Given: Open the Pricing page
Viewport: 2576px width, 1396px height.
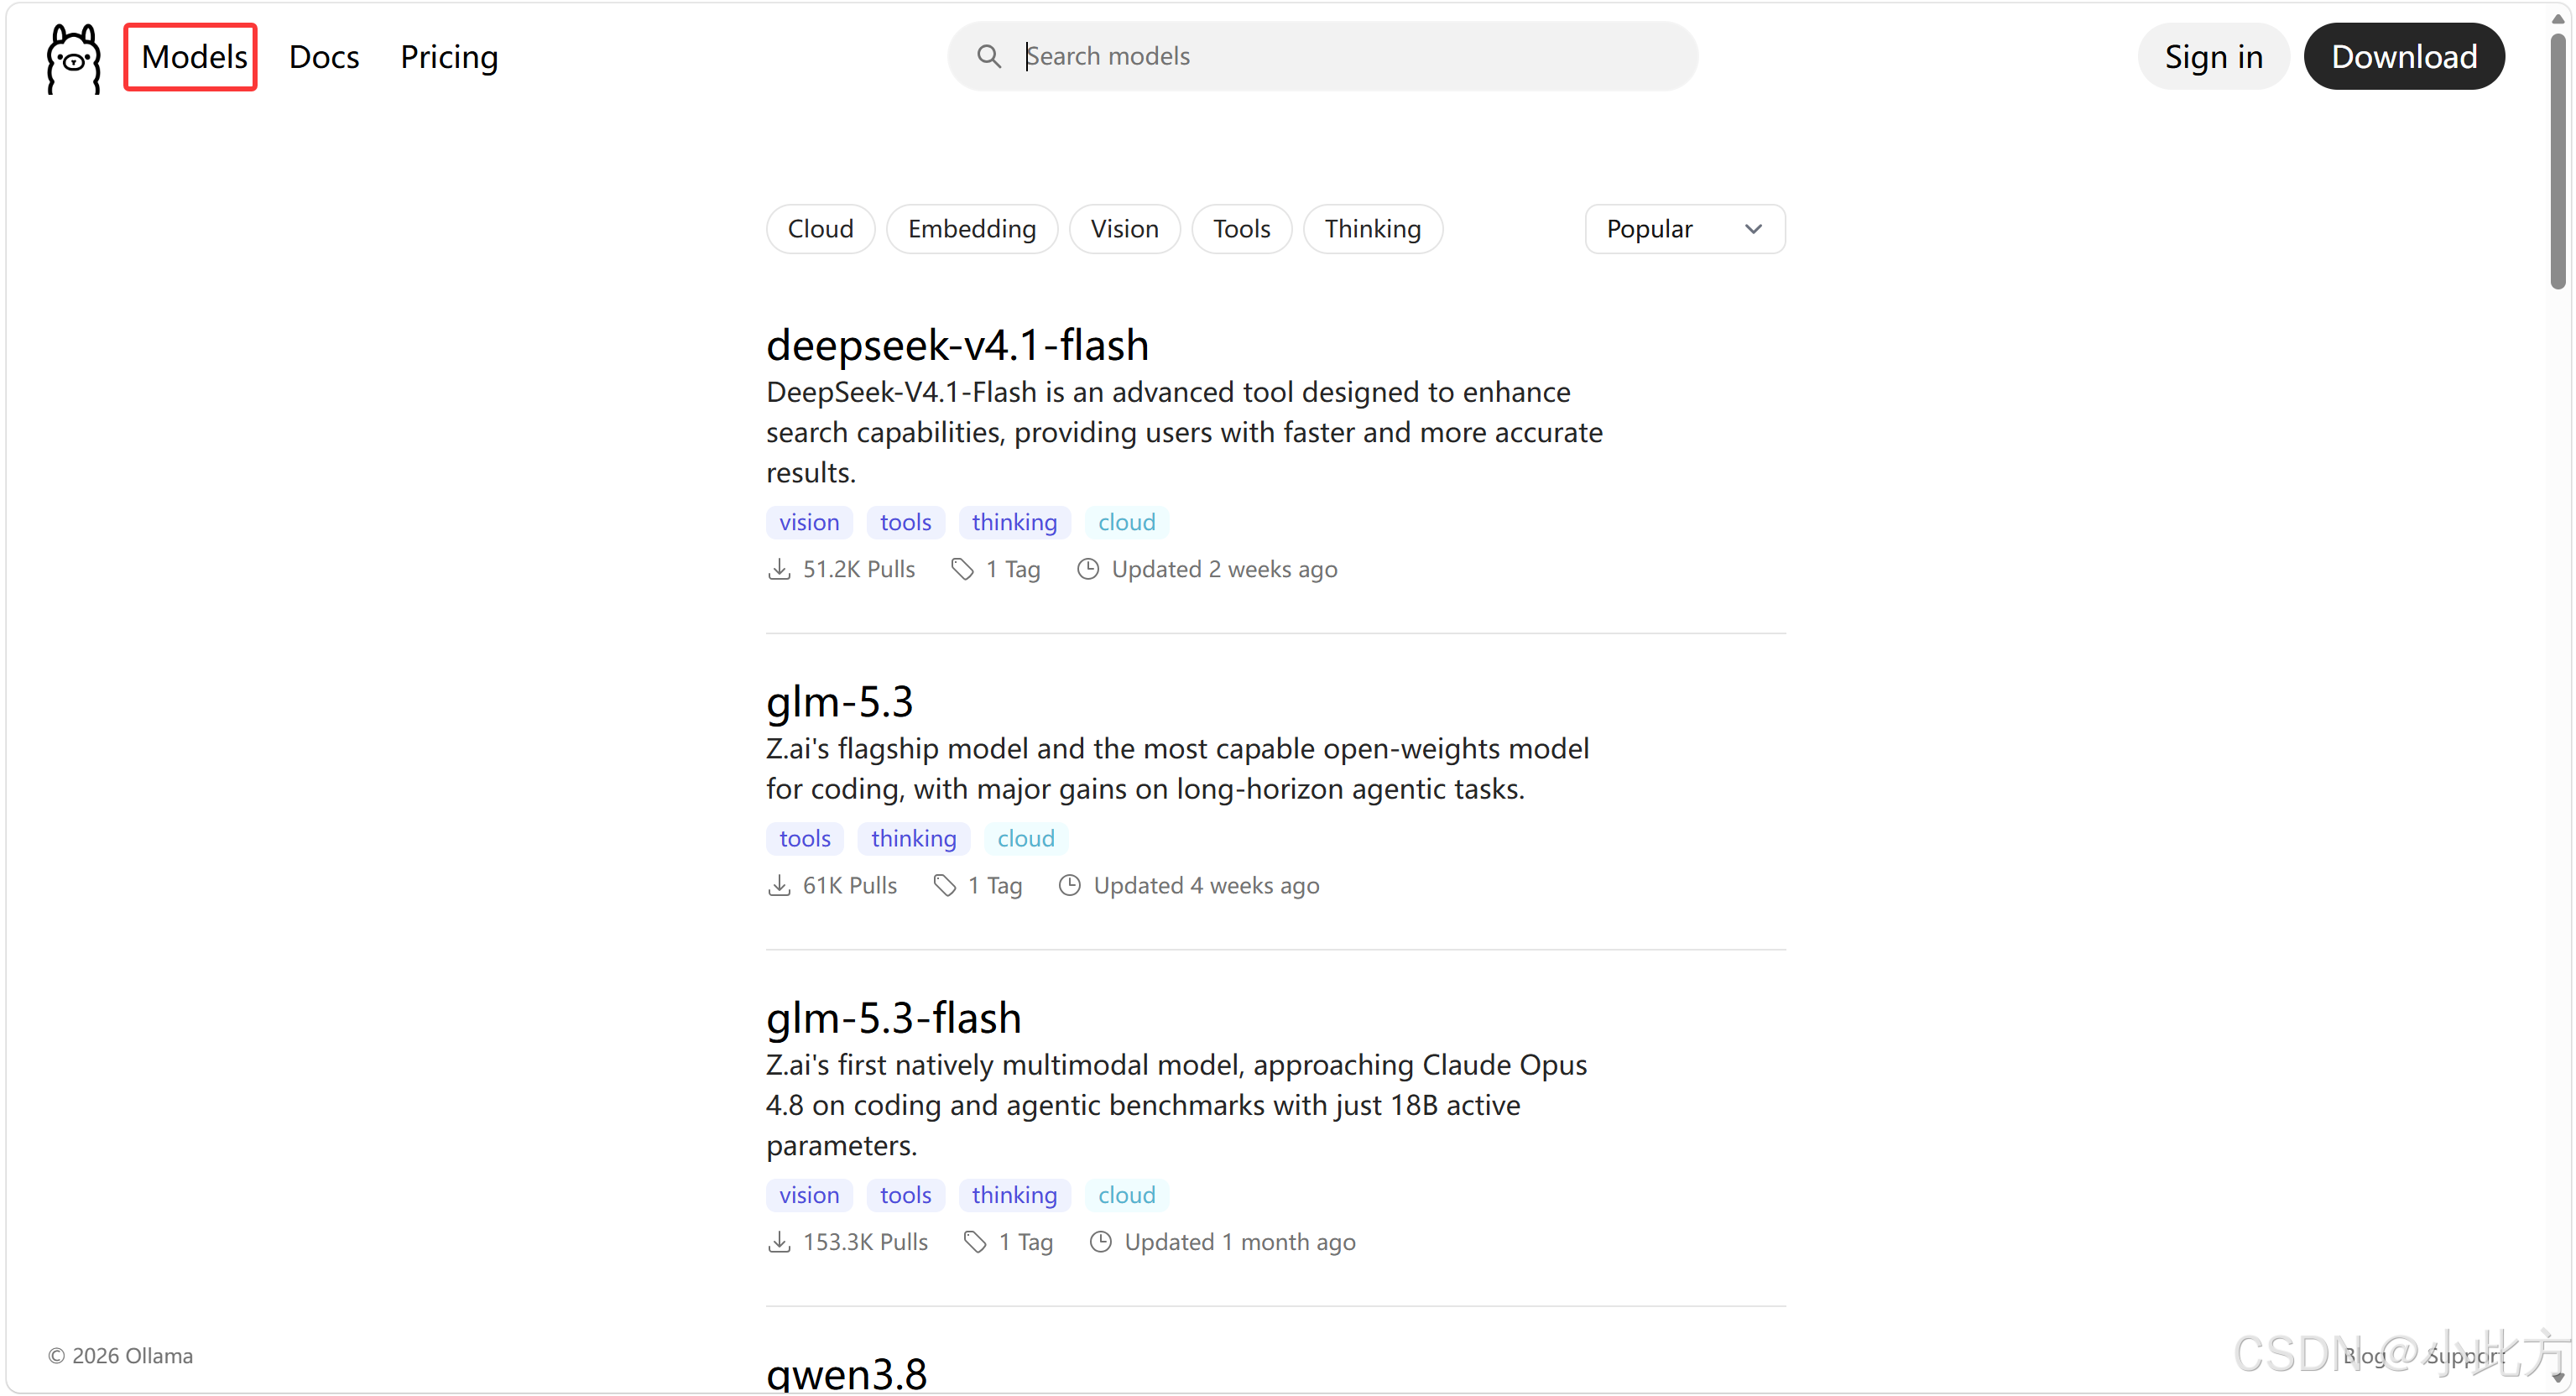Looking at the screenshot, I should tap(449, 57).
